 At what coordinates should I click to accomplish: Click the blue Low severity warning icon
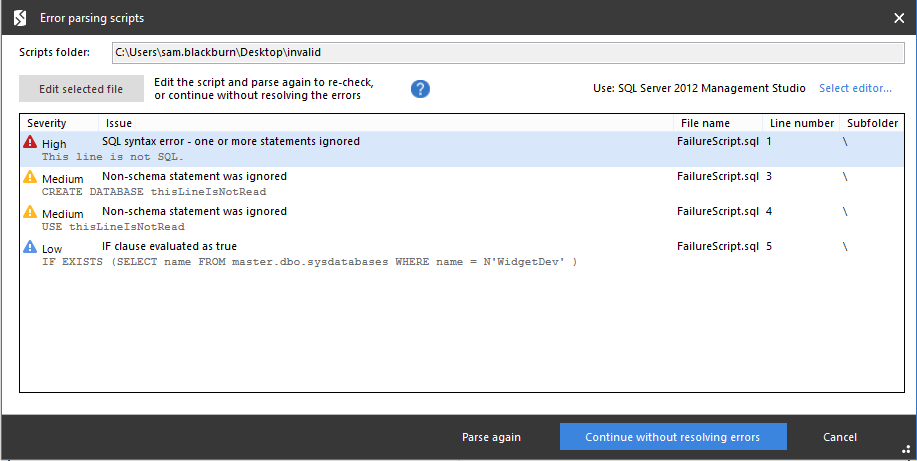[30, 247]
